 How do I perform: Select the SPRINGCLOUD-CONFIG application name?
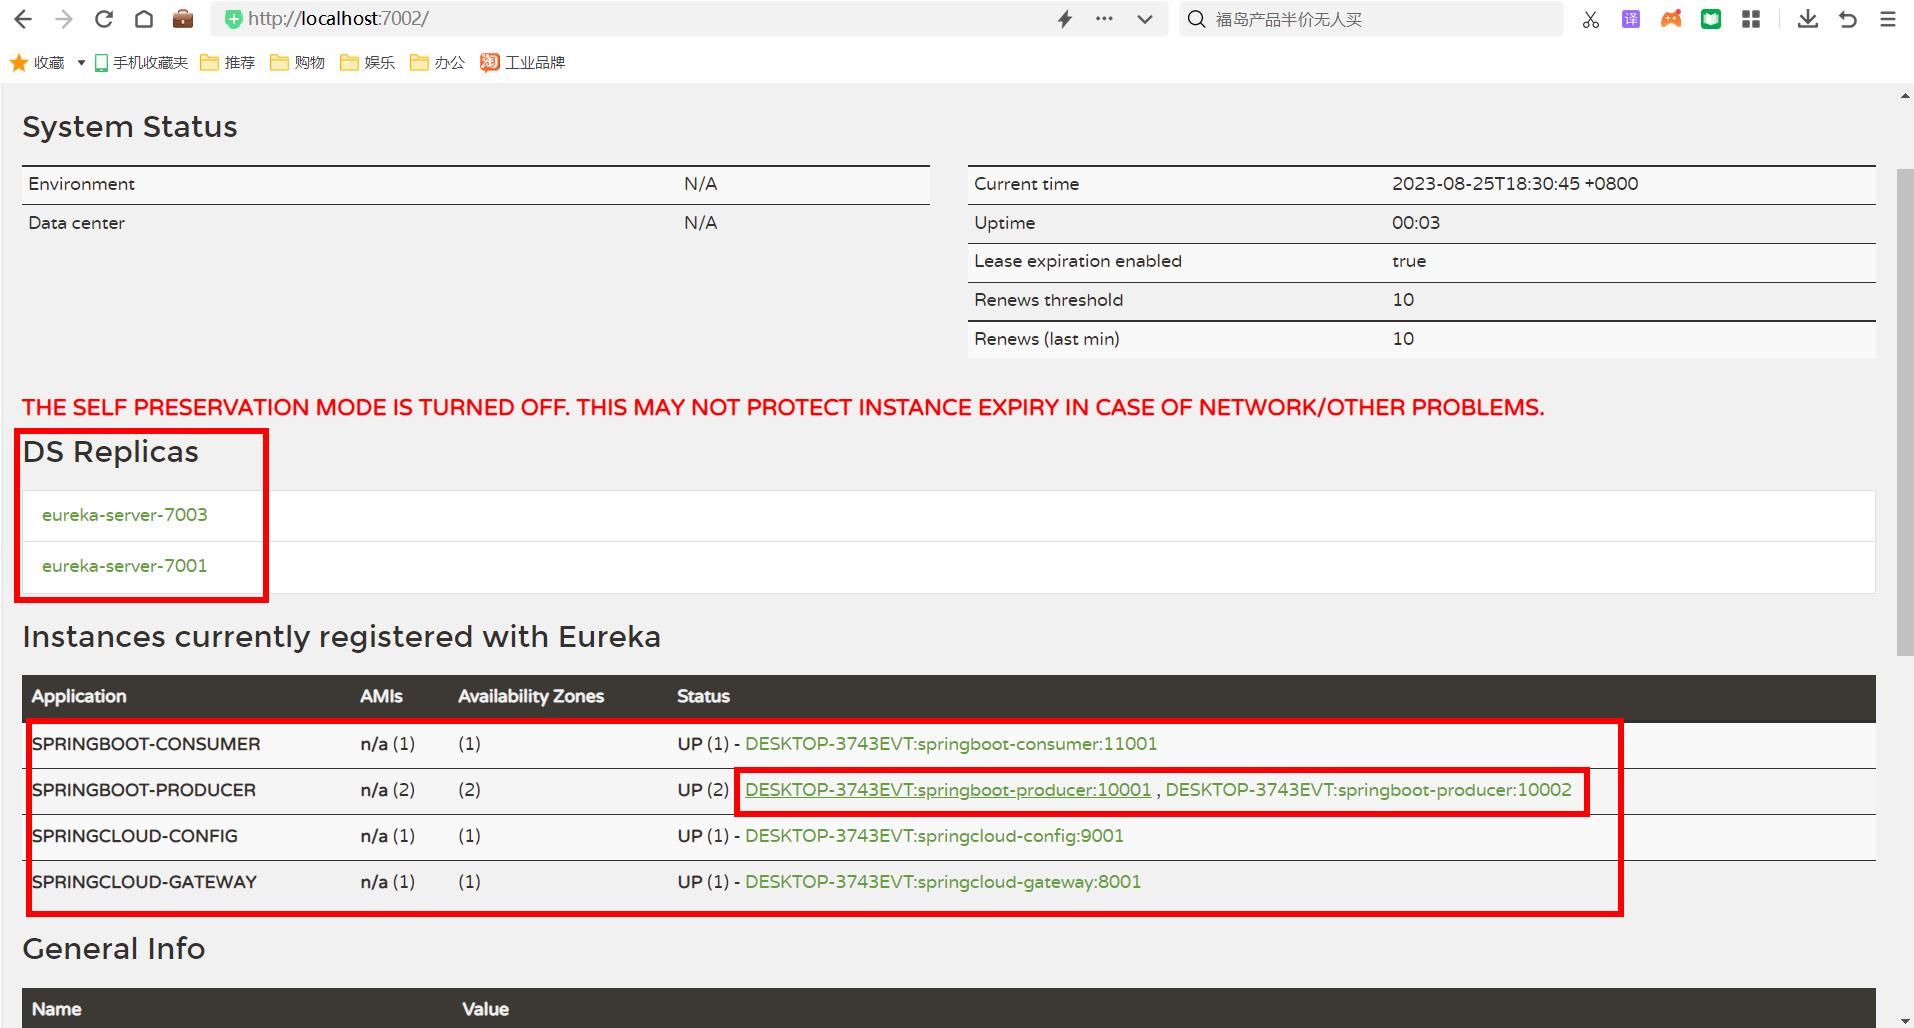(135, 836)
